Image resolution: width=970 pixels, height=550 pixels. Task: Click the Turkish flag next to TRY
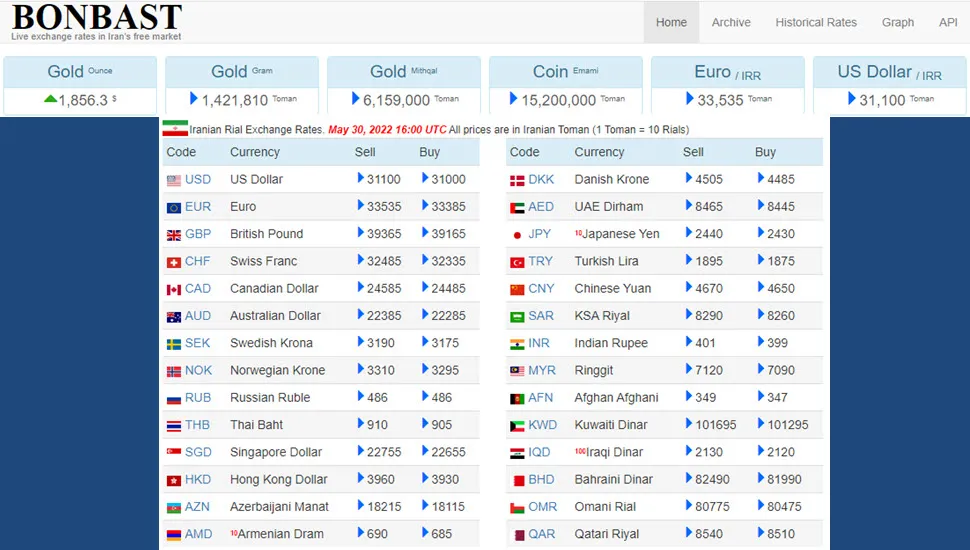pos(517,262)
